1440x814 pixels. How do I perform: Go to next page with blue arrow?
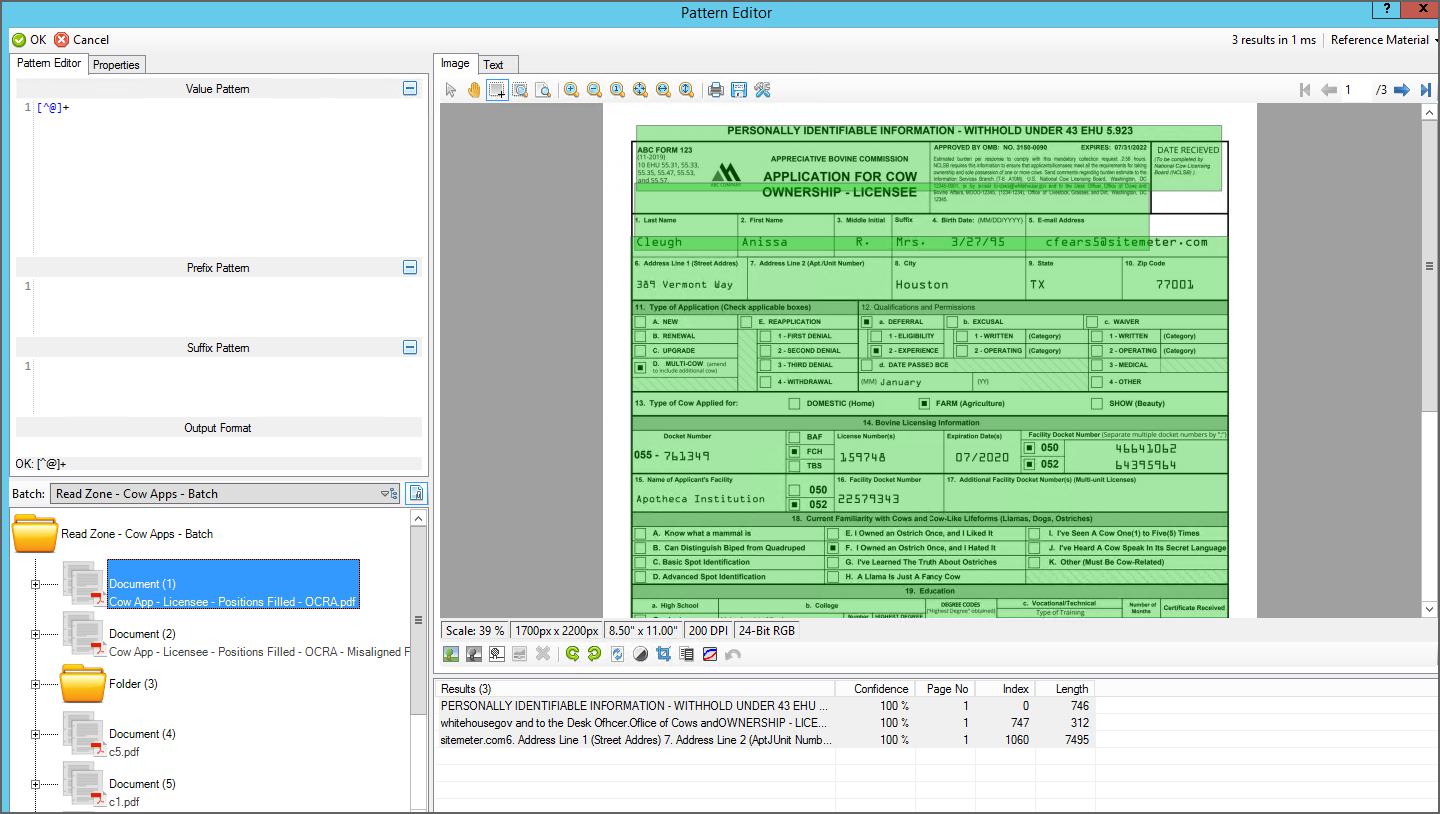click(x=1402, y=90)
